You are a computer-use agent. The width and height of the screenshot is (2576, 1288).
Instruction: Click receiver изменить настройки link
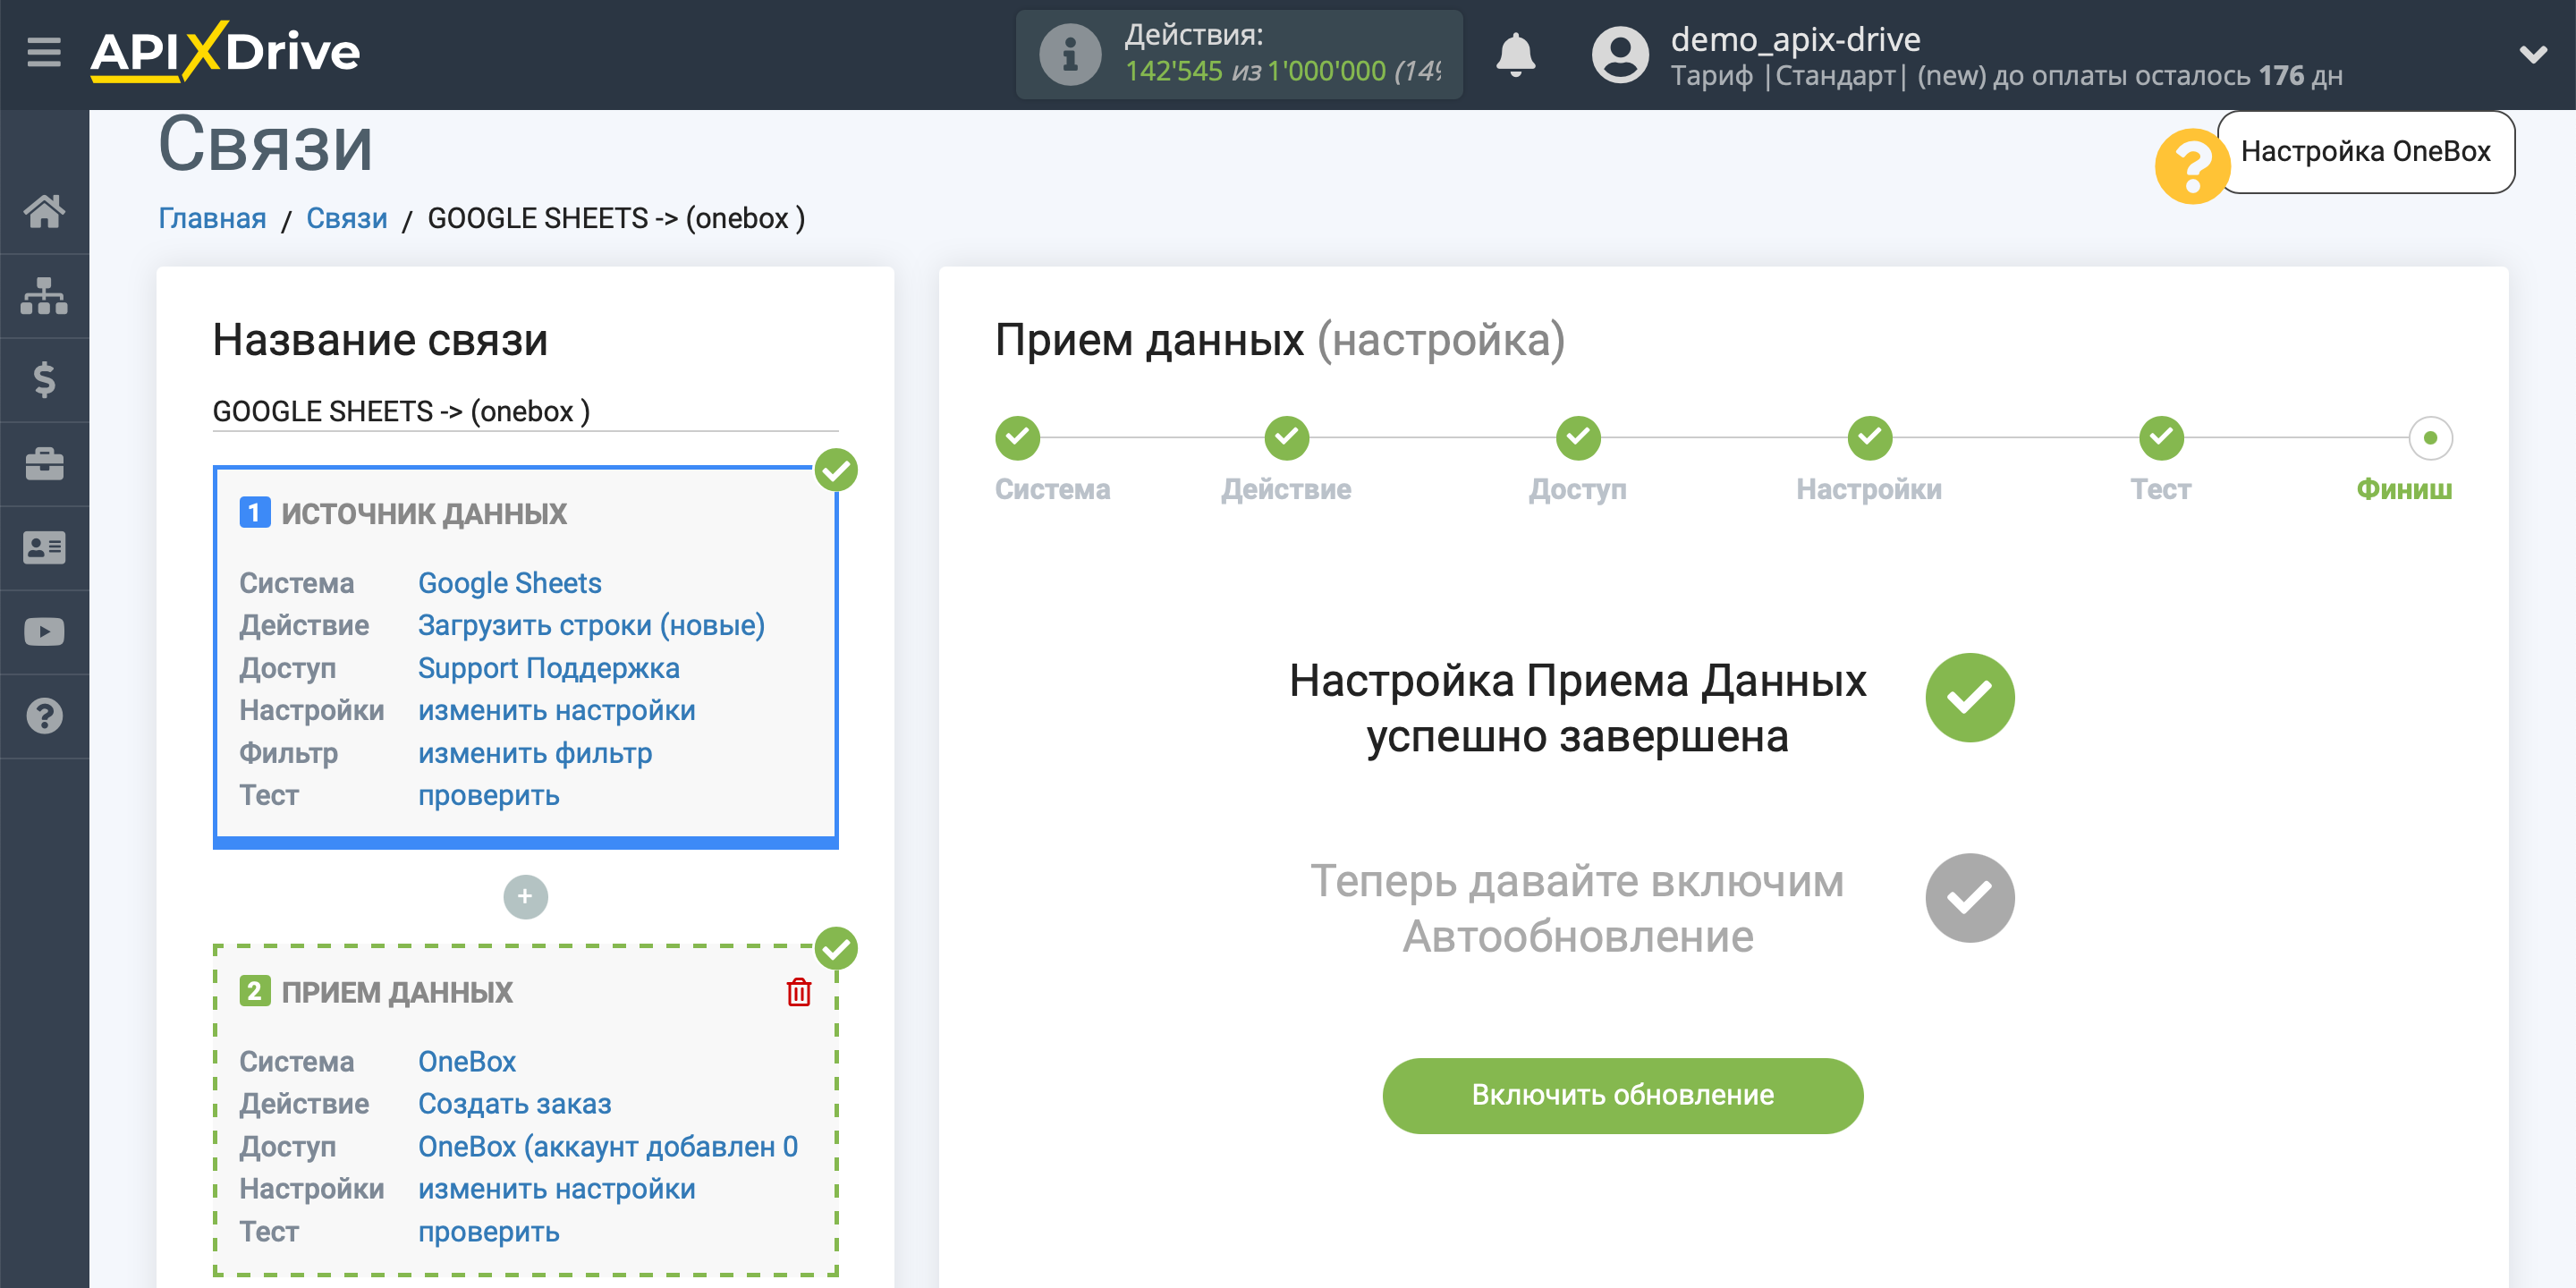(556, 1189)
